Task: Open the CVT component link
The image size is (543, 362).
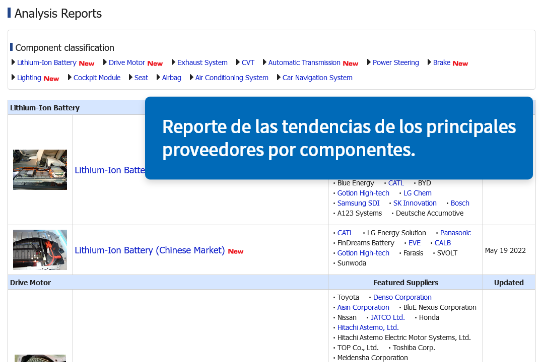Action: pos(248,63)
